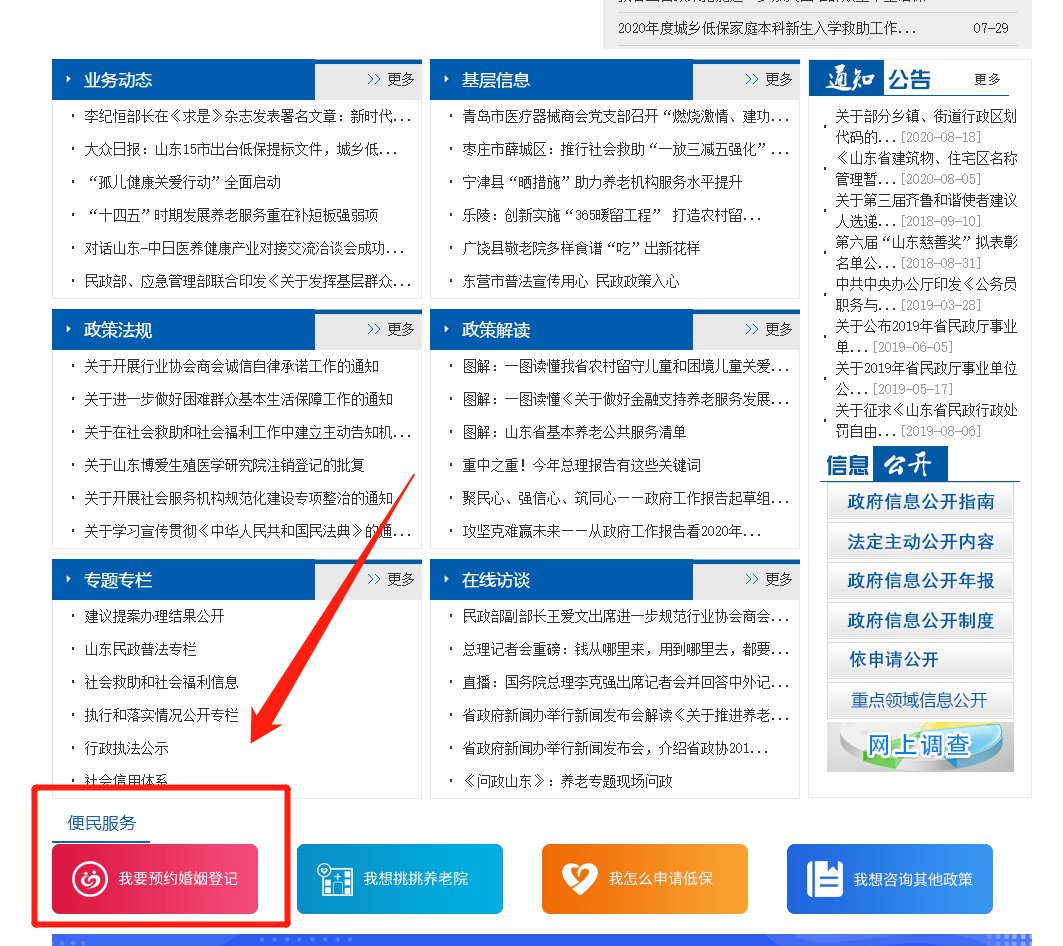Open the 专题专栏 section header
Image resolution: width=1063 pixels, height=946 pixels.
pos(118,580)
